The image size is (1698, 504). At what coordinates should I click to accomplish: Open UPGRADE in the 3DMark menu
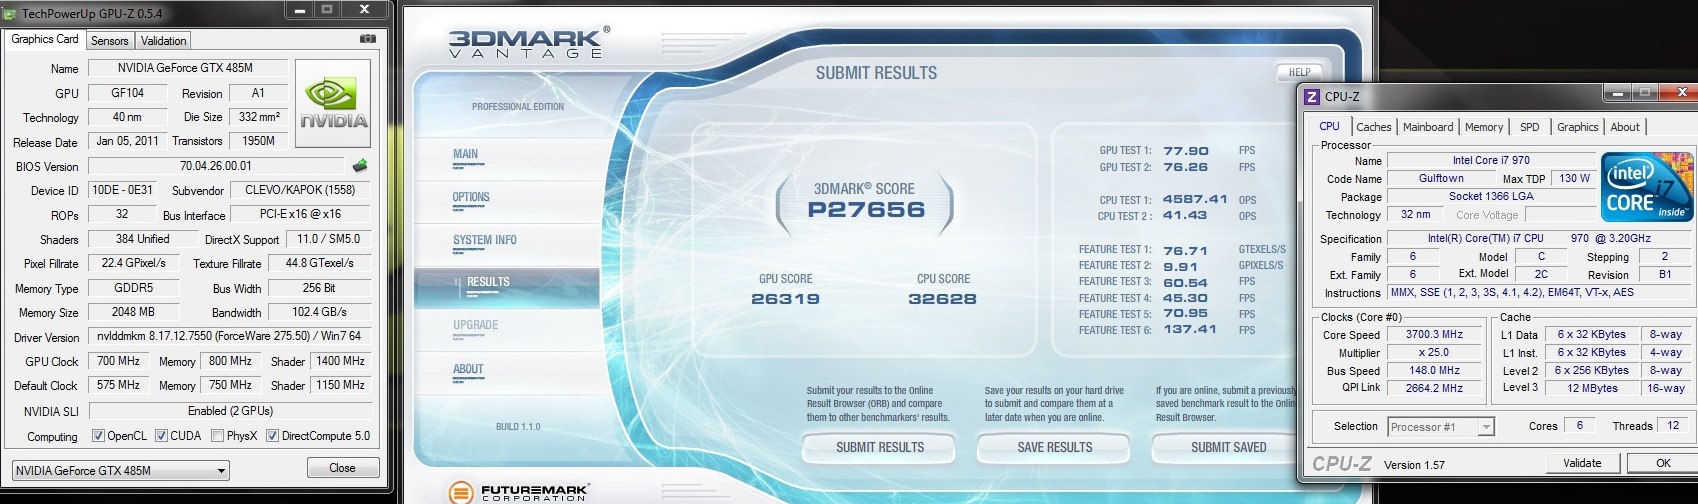click(x=475, y=325)
